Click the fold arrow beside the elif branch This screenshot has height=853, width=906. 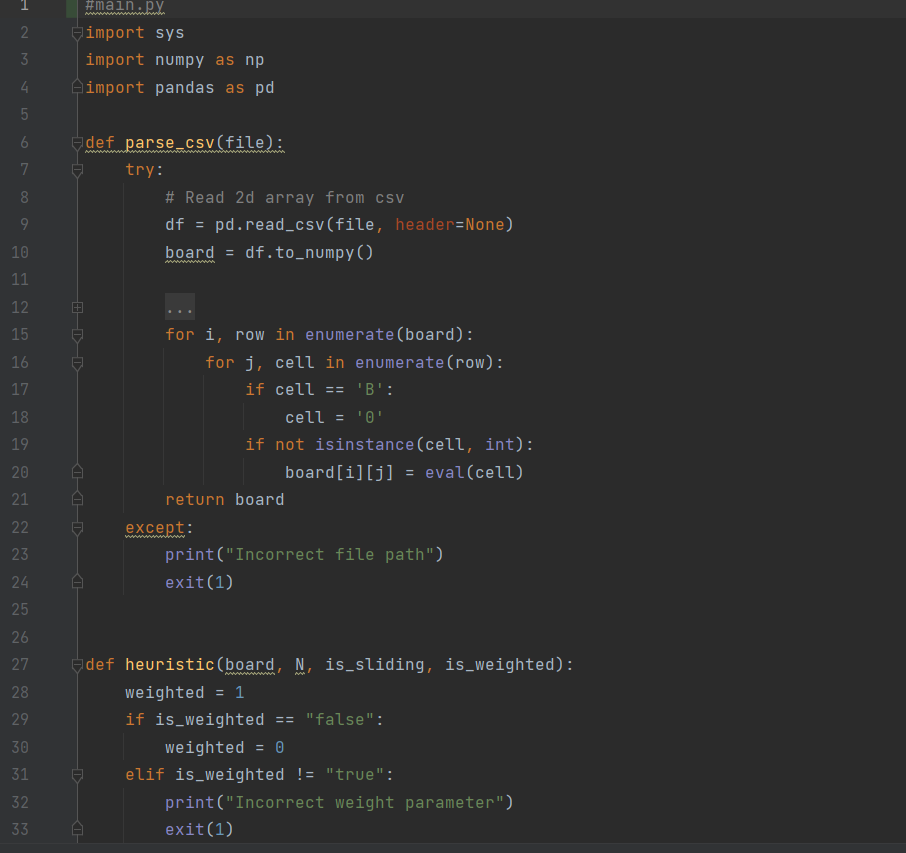point(76,774)
